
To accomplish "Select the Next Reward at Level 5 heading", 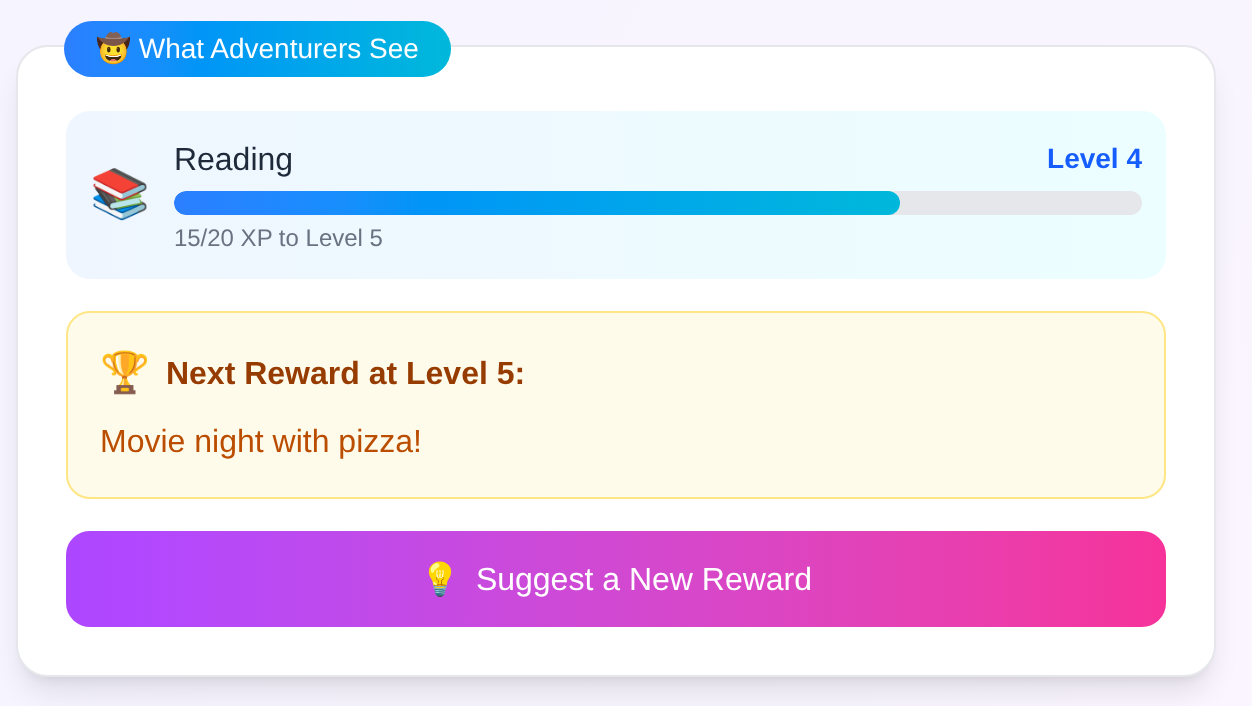I will tap(343, 373).
